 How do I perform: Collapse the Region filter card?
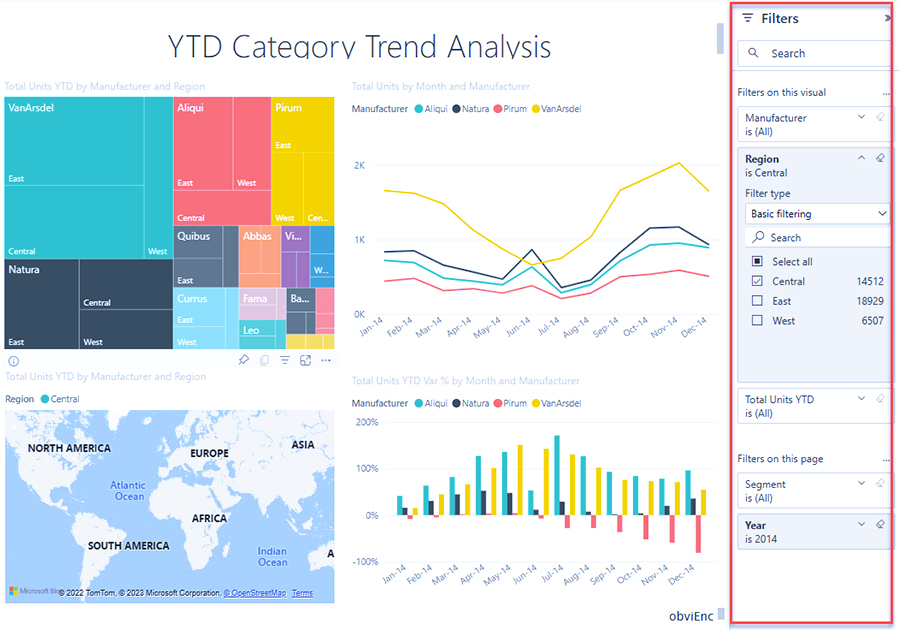coord(861,158)
